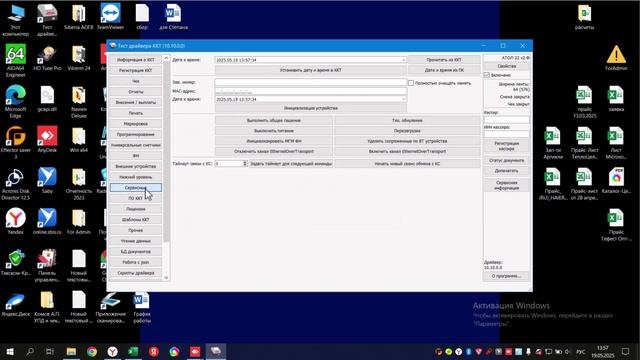Select the For Admin folder icon

coord(79,221)
